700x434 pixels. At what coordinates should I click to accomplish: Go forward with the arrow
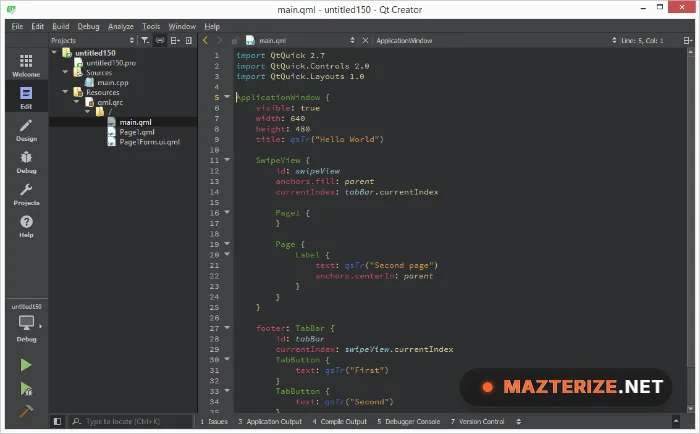click(x=220, y=40)
